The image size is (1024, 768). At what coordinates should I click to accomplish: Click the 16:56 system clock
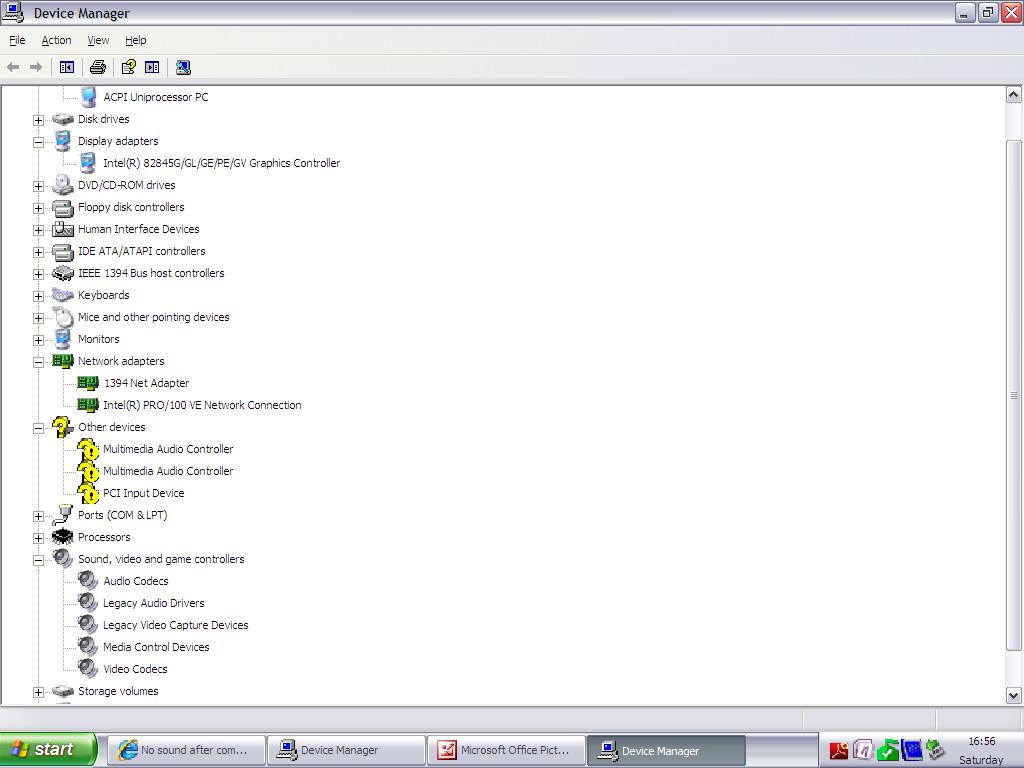pyautogui.click(x=982, y=741)
